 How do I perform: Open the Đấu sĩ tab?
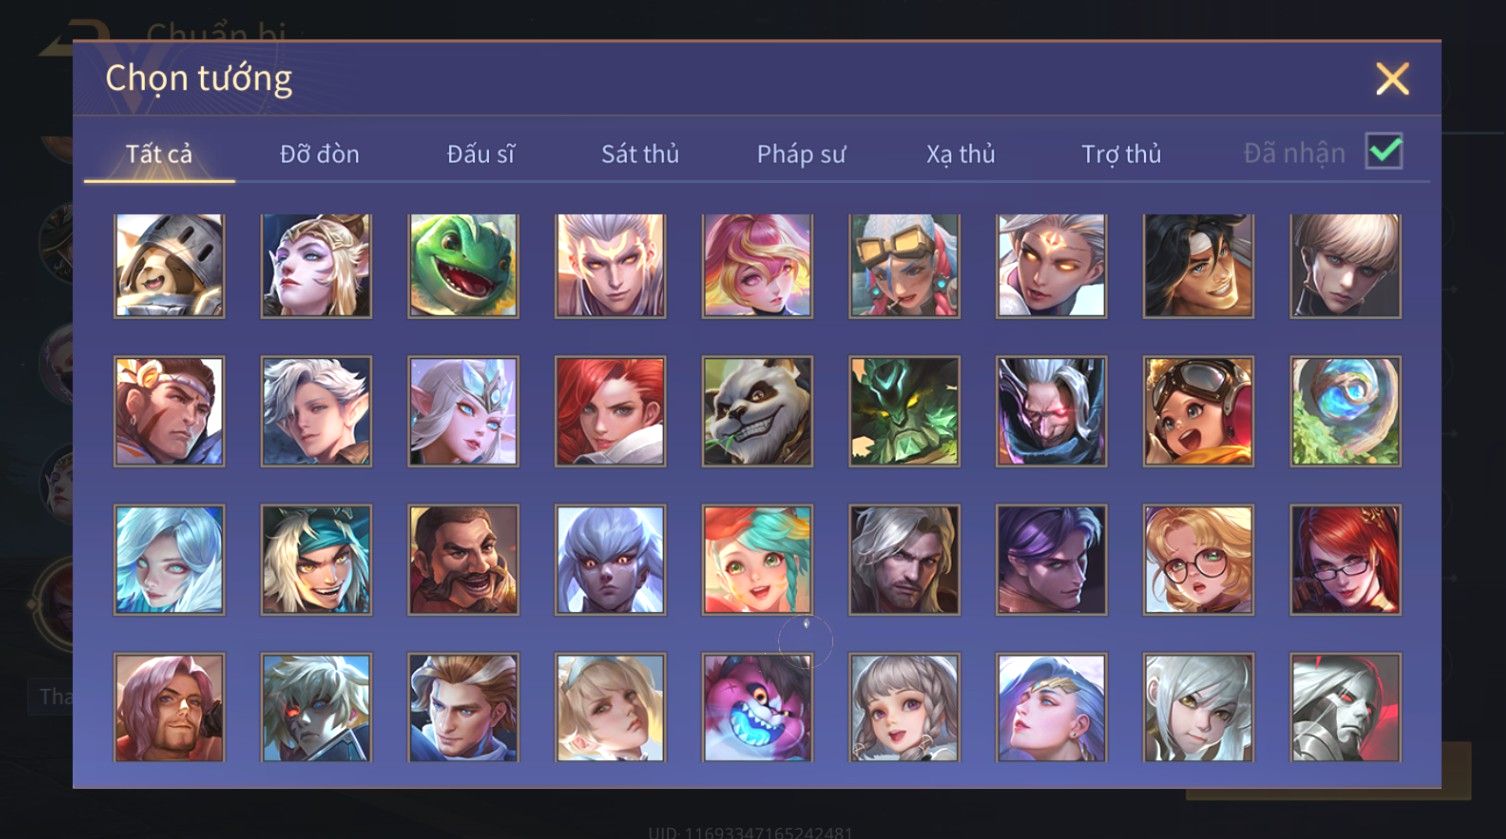tap(480, 154)
